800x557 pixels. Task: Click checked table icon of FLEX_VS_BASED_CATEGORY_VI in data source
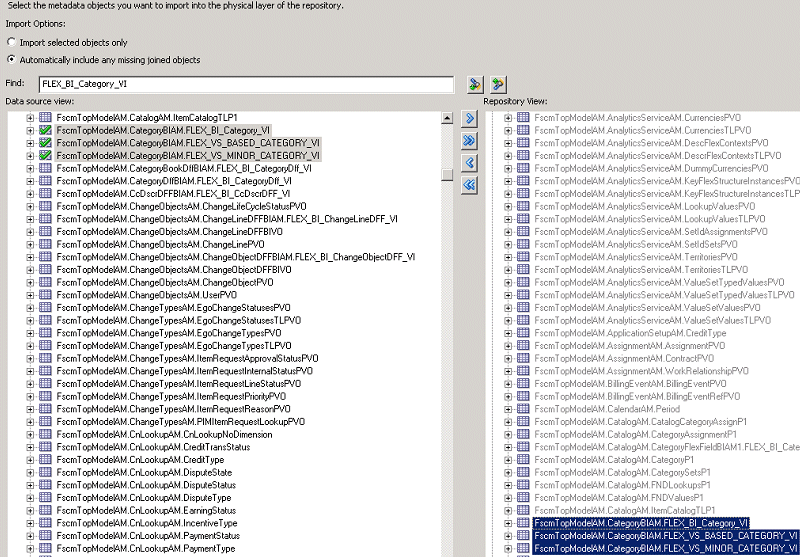click(45, 143)
